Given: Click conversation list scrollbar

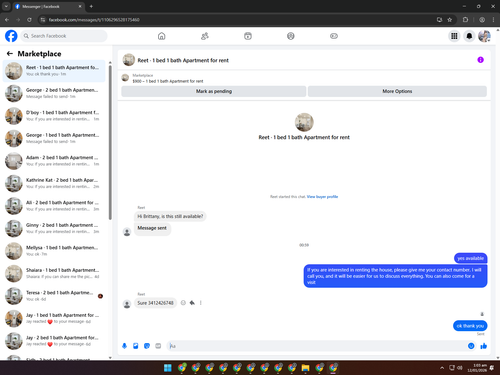Looking at the screenshot, I should point(110,143).
